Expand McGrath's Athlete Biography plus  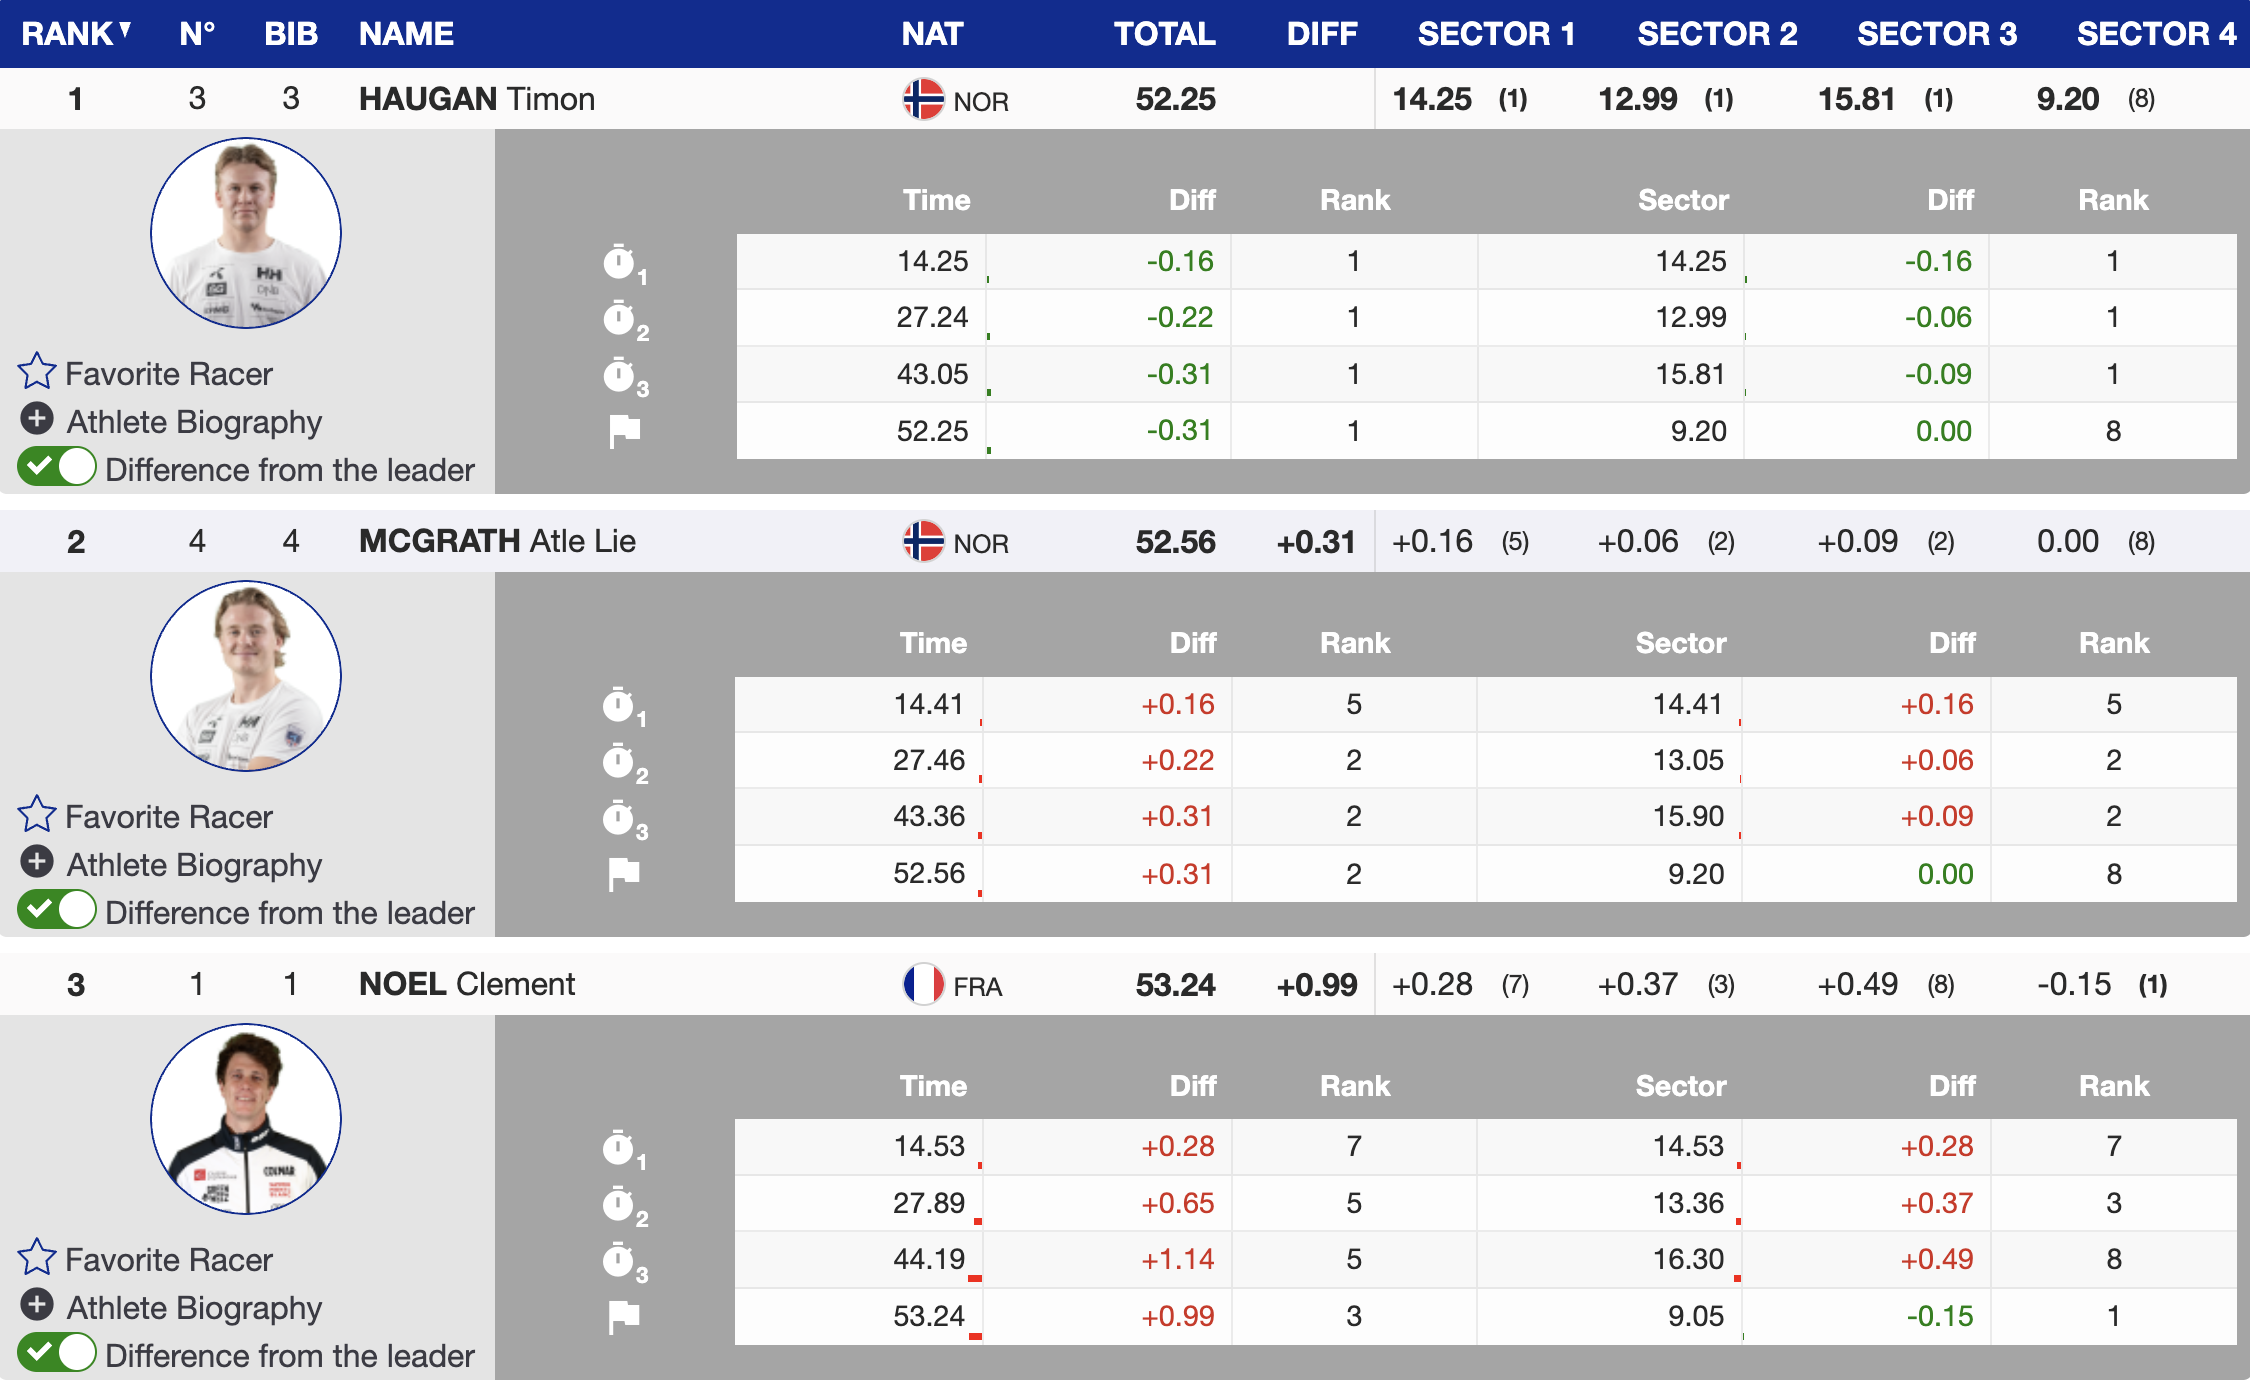37,862
